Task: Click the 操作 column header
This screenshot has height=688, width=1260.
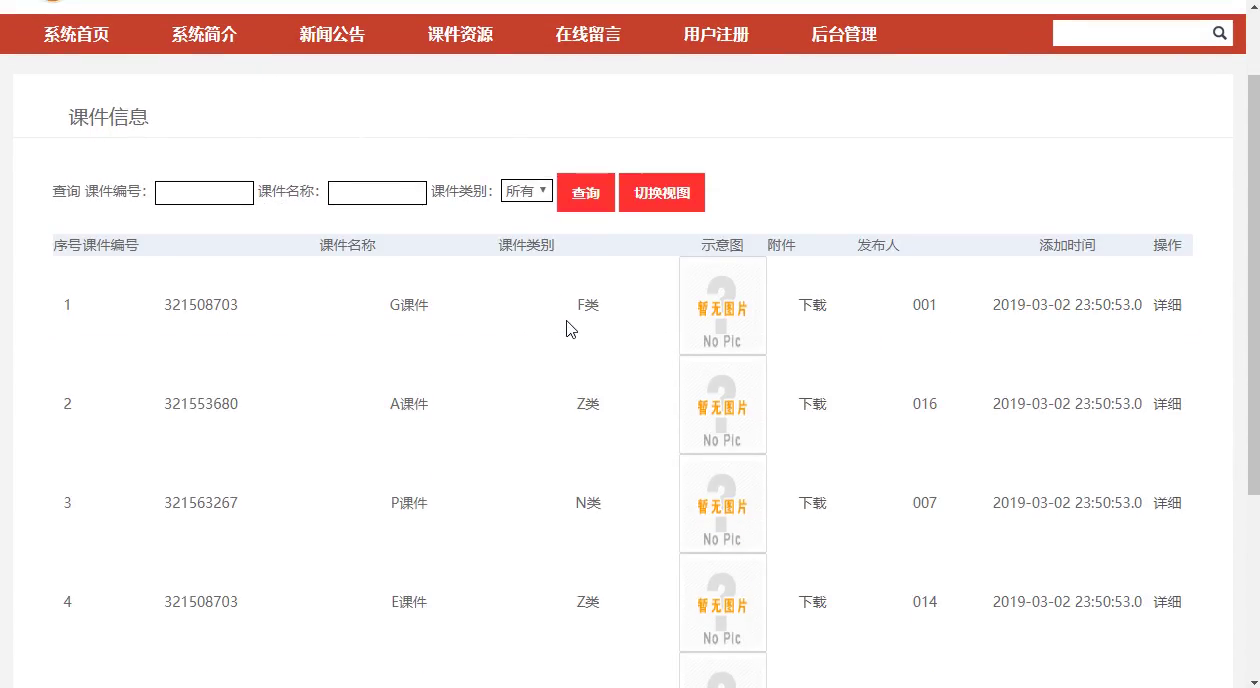Action: tap(1168, 245)
